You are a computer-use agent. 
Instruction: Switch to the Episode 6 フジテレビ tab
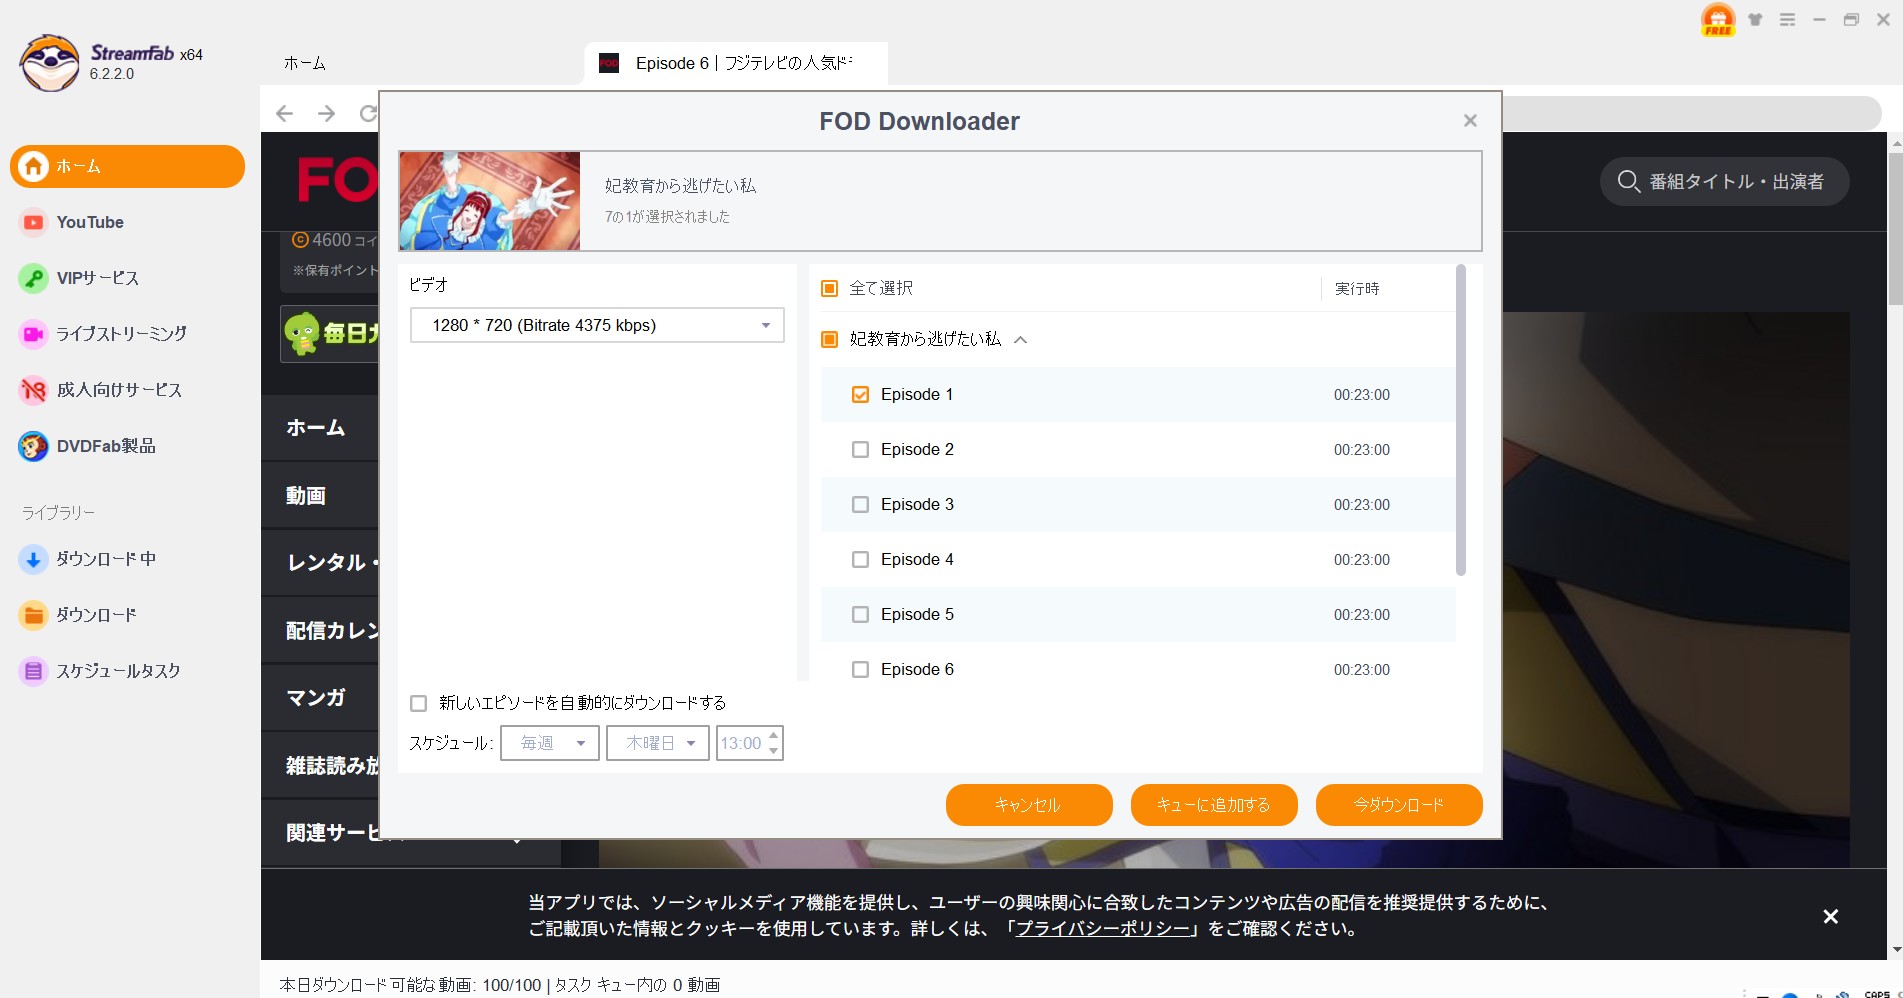pyautogui.click(x=736, y=63)
